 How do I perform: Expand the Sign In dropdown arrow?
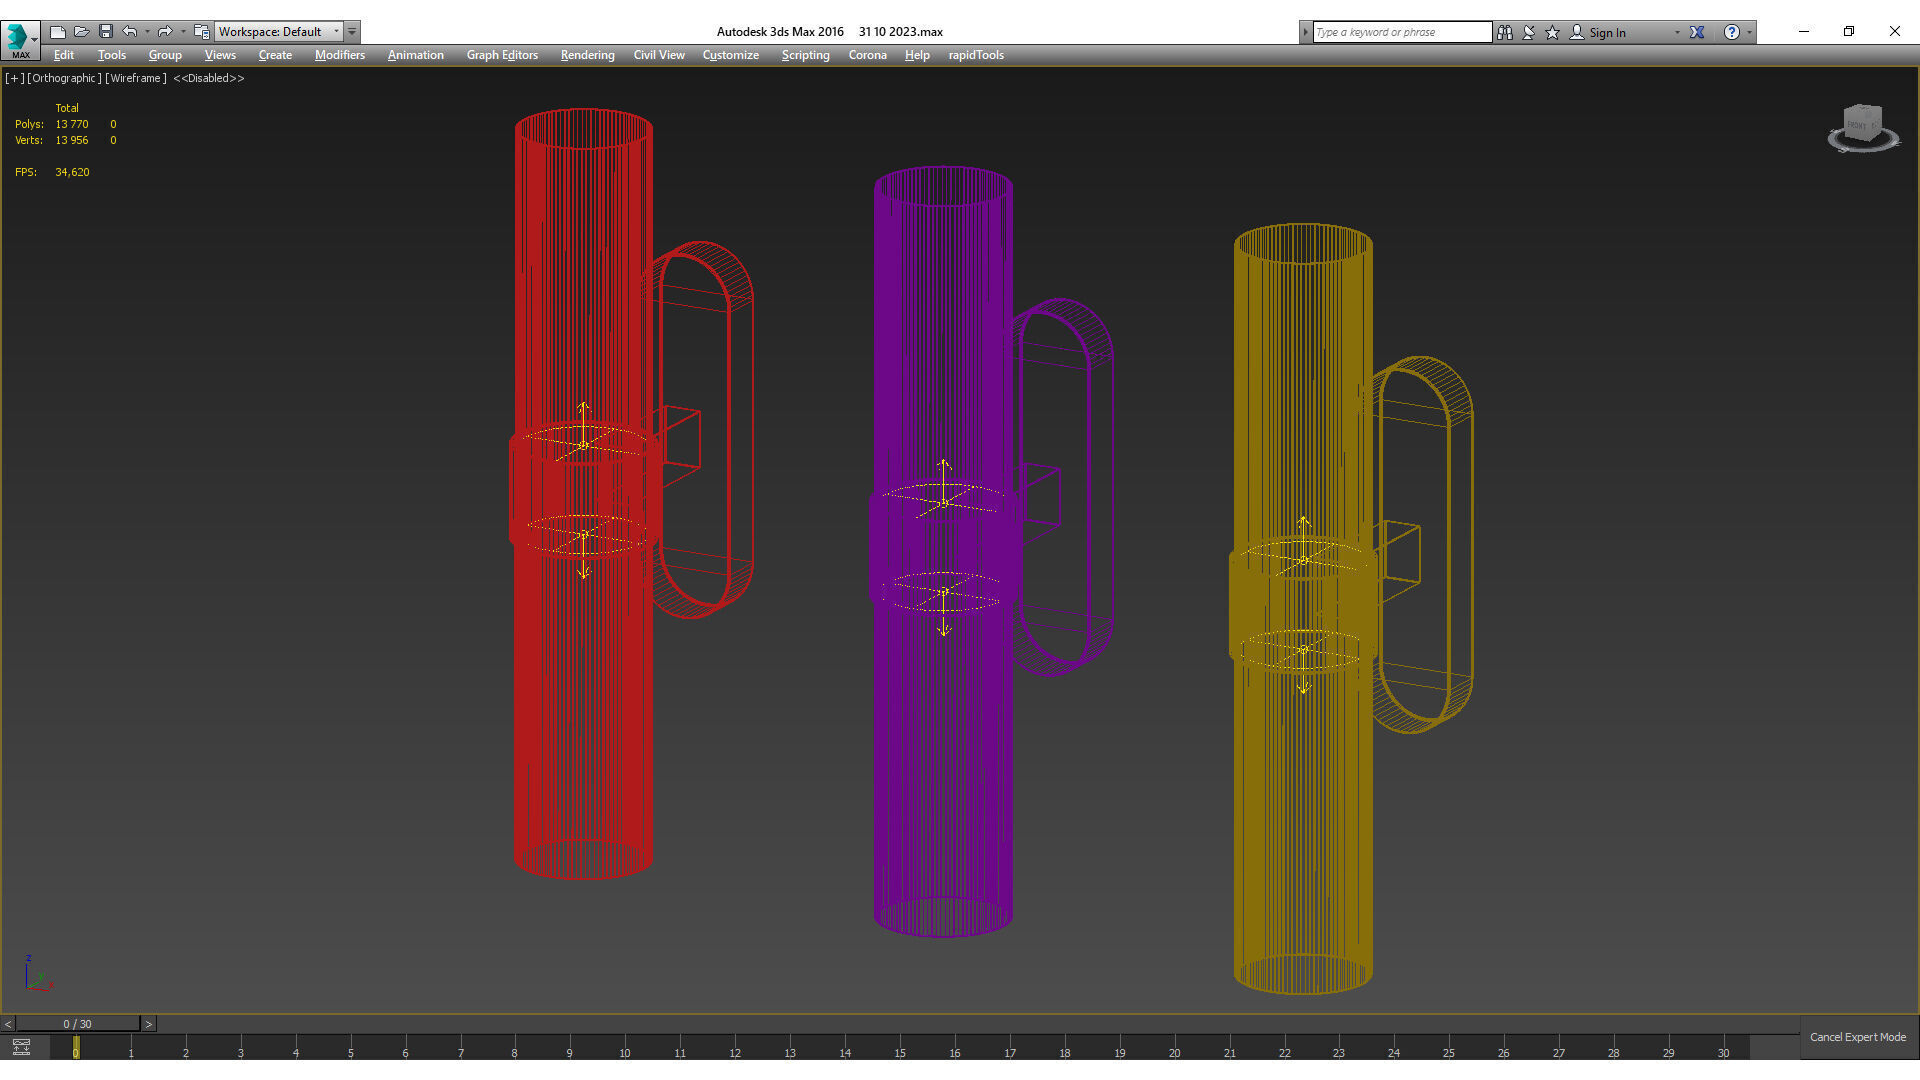click(1677, 32)
